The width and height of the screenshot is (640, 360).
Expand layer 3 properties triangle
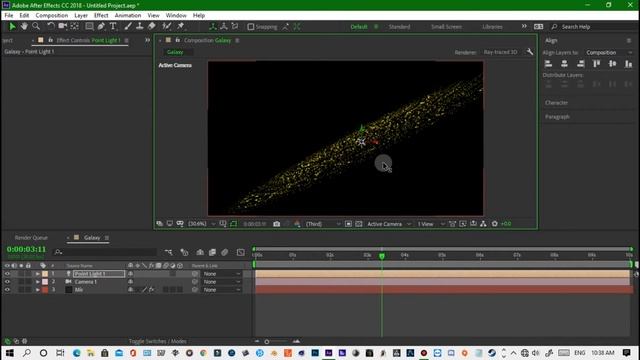tap(38, 290)
